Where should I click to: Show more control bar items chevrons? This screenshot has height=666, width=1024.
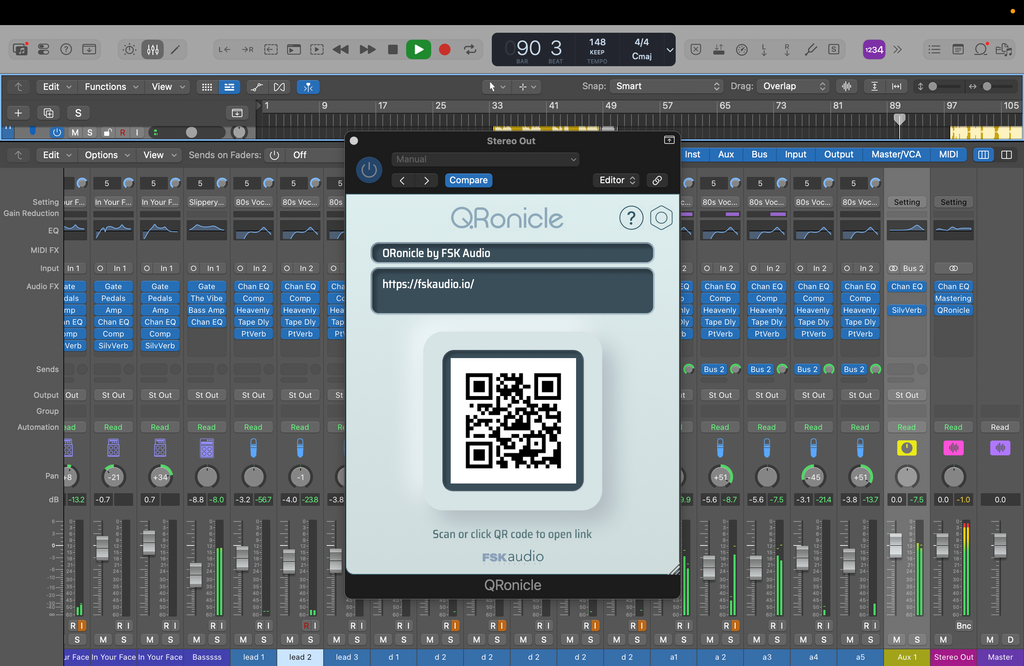[x=898, y=50]
